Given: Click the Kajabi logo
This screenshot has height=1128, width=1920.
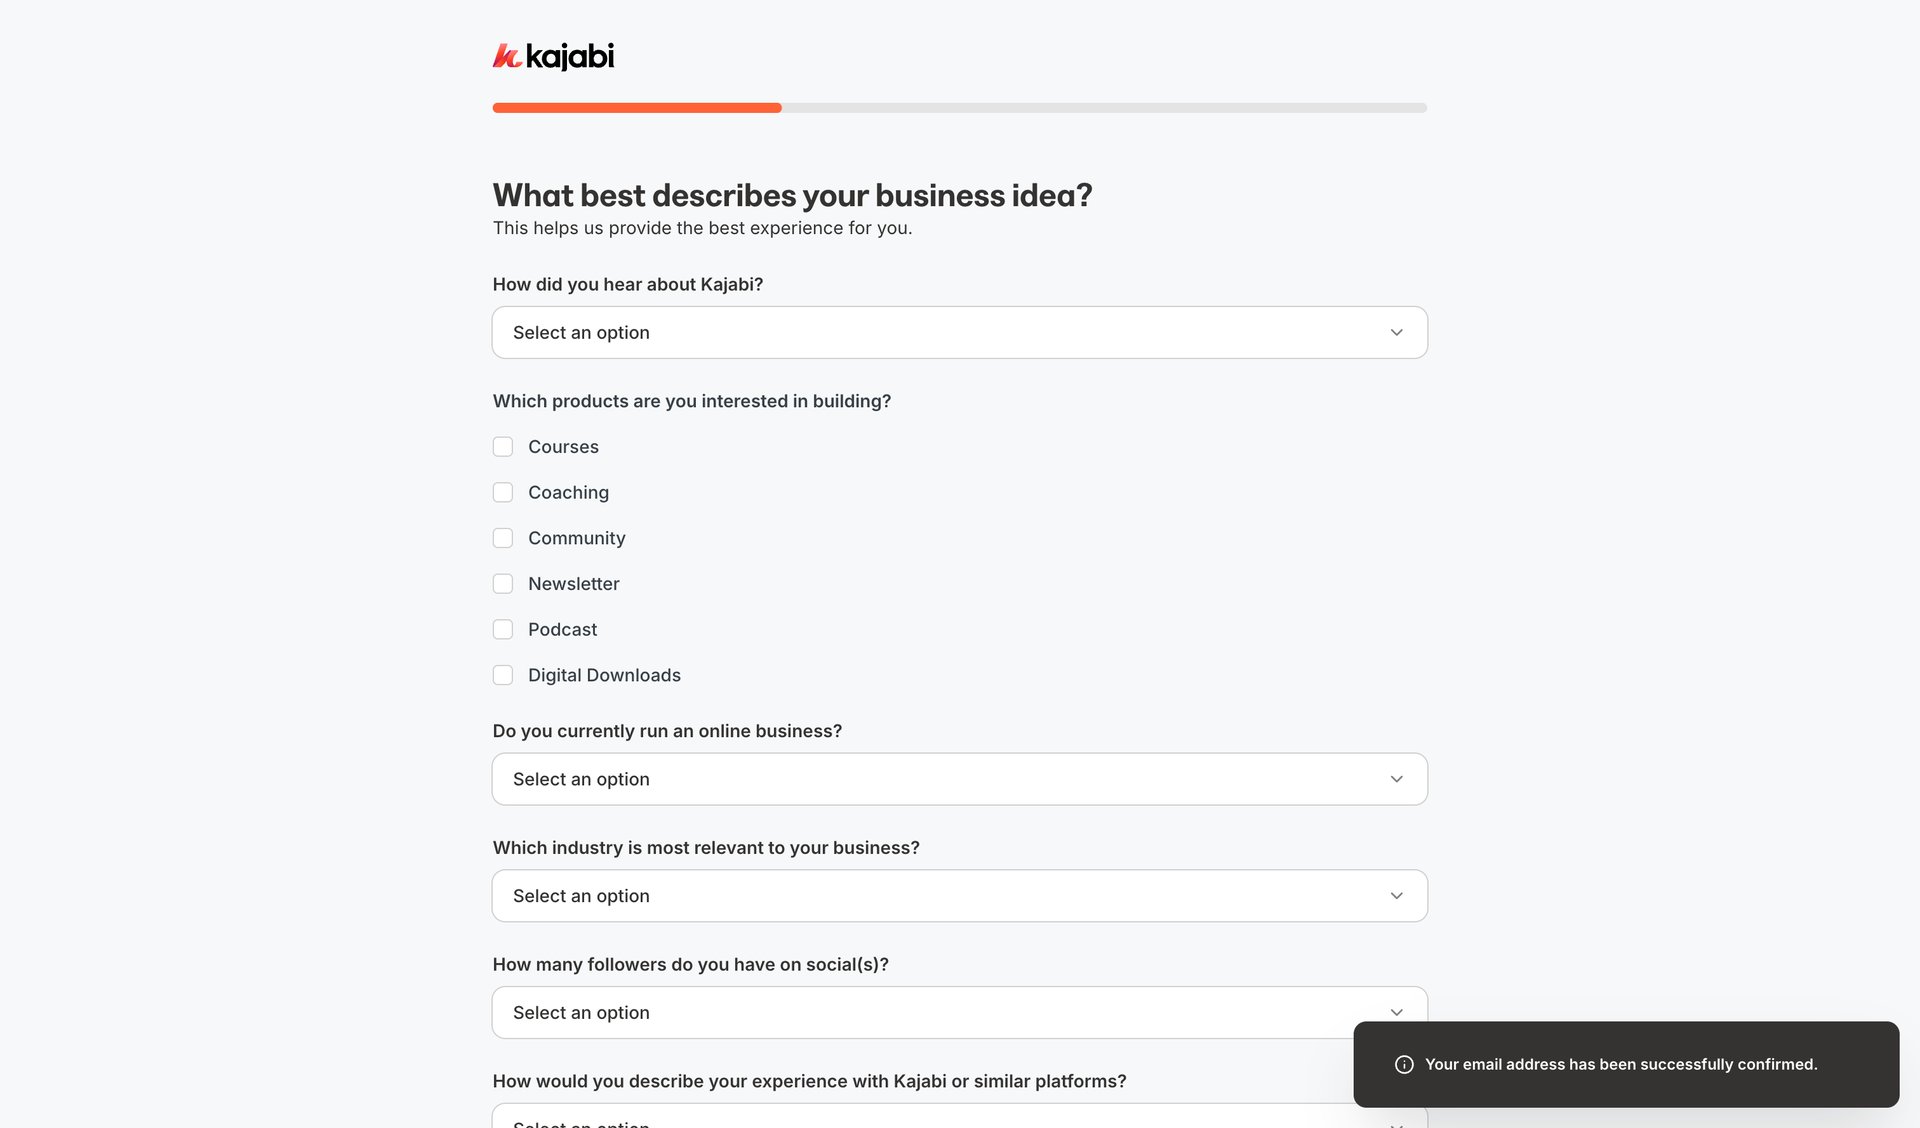Looking at the screenshot, I should point(553,56).
